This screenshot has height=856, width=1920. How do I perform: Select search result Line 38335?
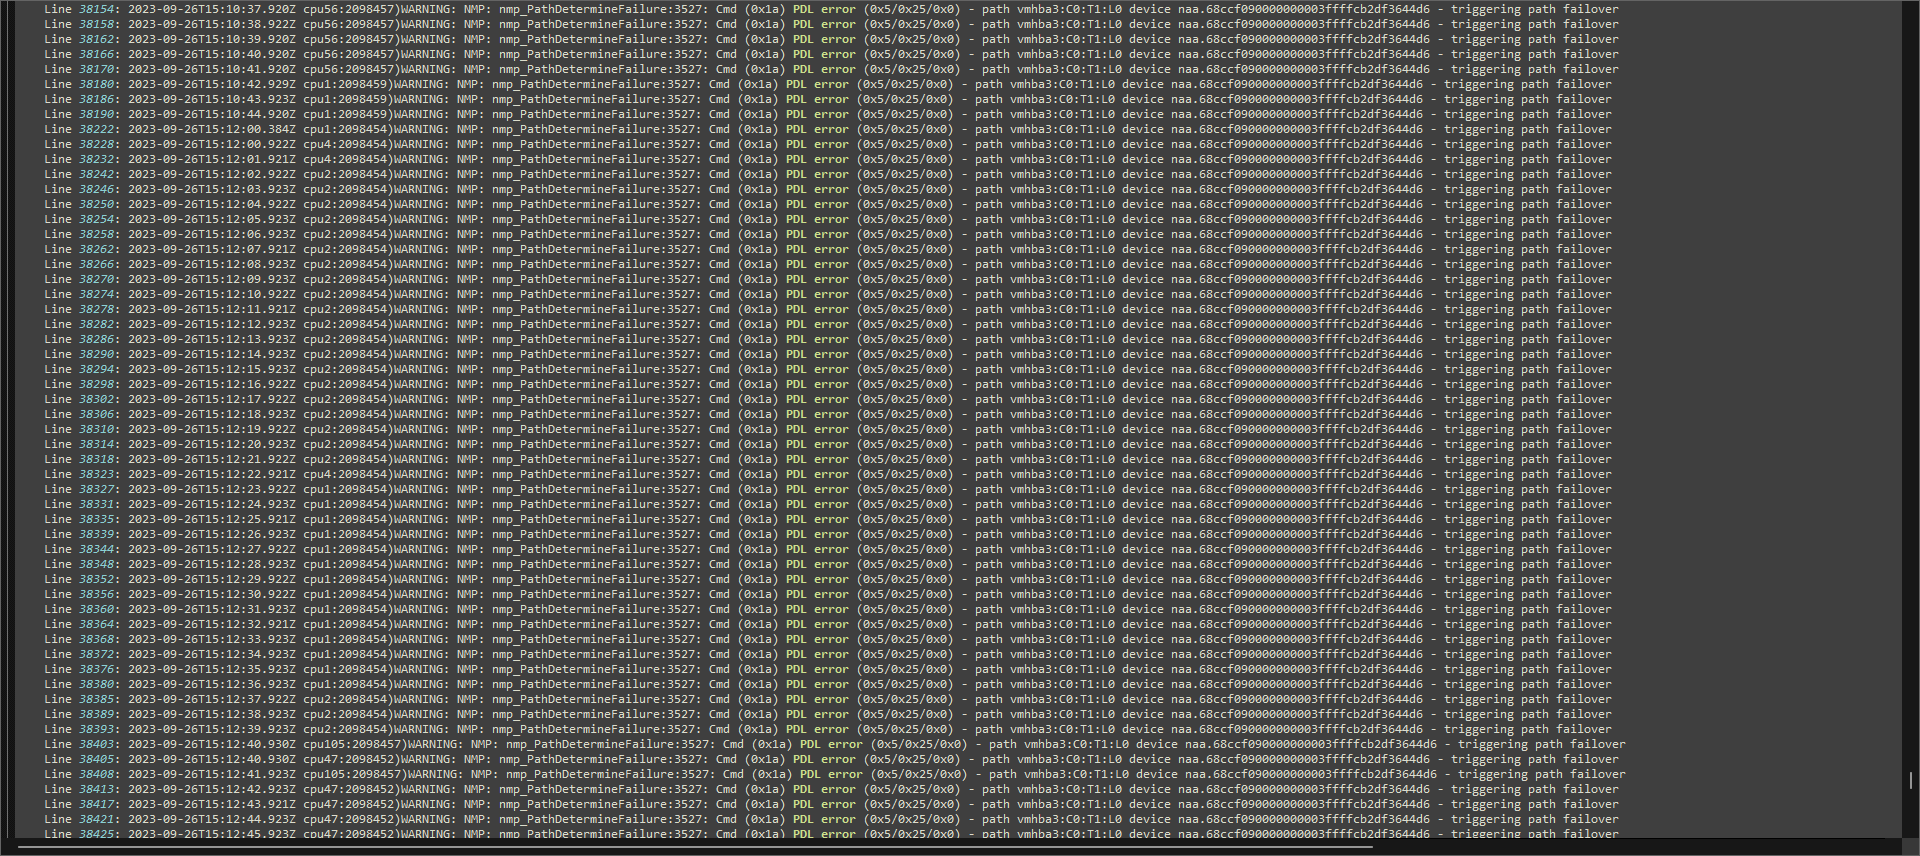828,519
